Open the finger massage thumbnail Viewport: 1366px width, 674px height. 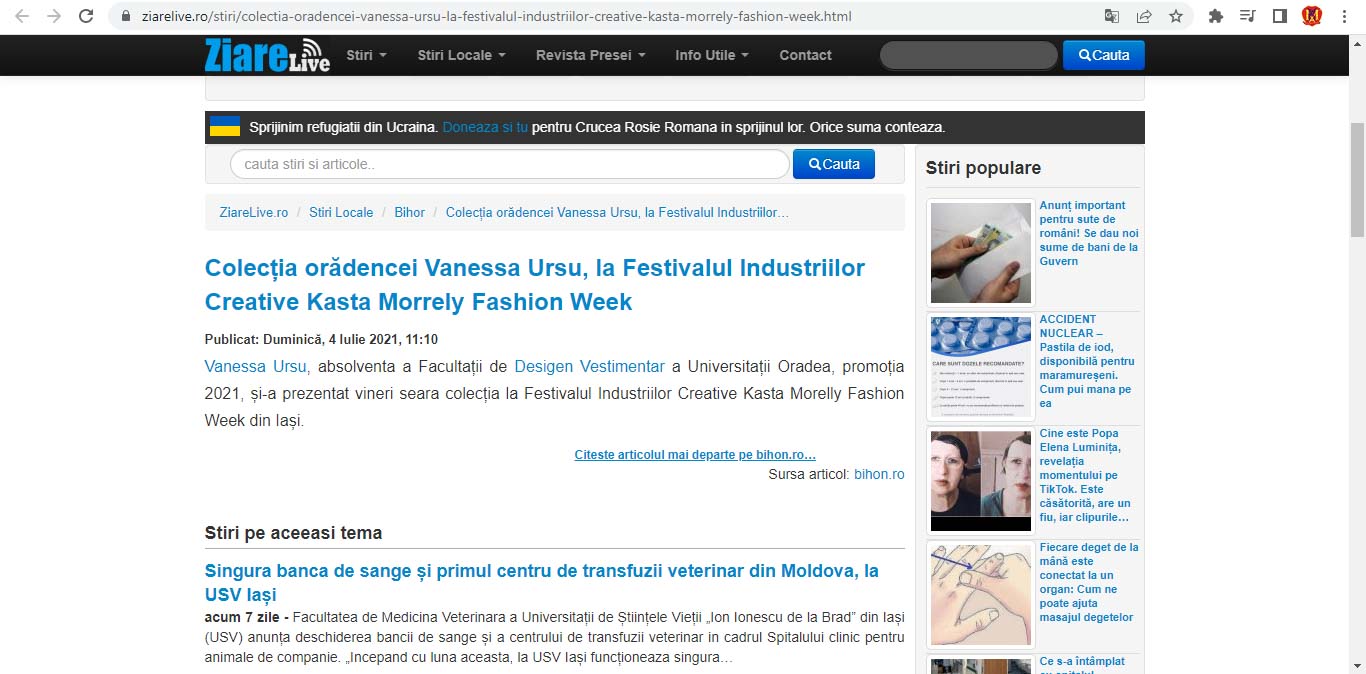tap(981, 595)
